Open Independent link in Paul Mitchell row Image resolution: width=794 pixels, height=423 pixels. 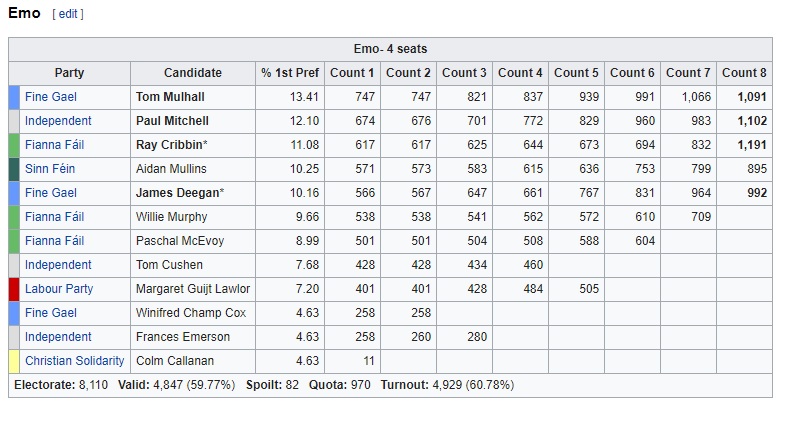(x=58, y=121)
